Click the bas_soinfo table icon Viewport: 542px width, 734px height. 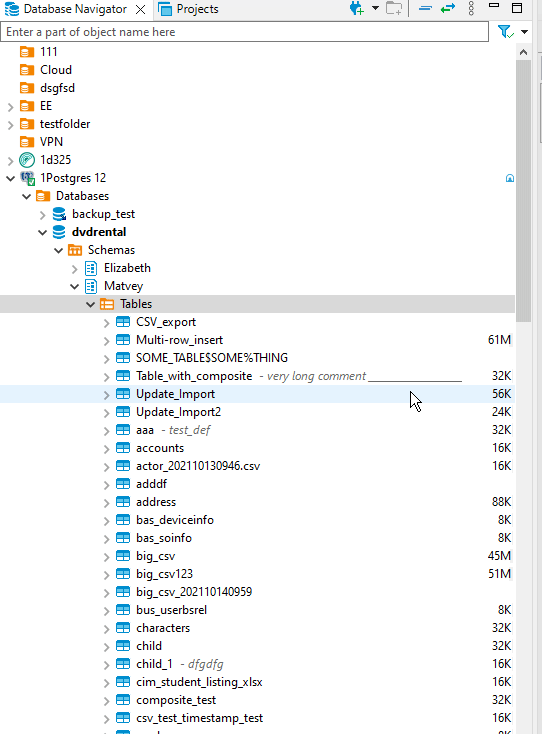click(123, 538)
